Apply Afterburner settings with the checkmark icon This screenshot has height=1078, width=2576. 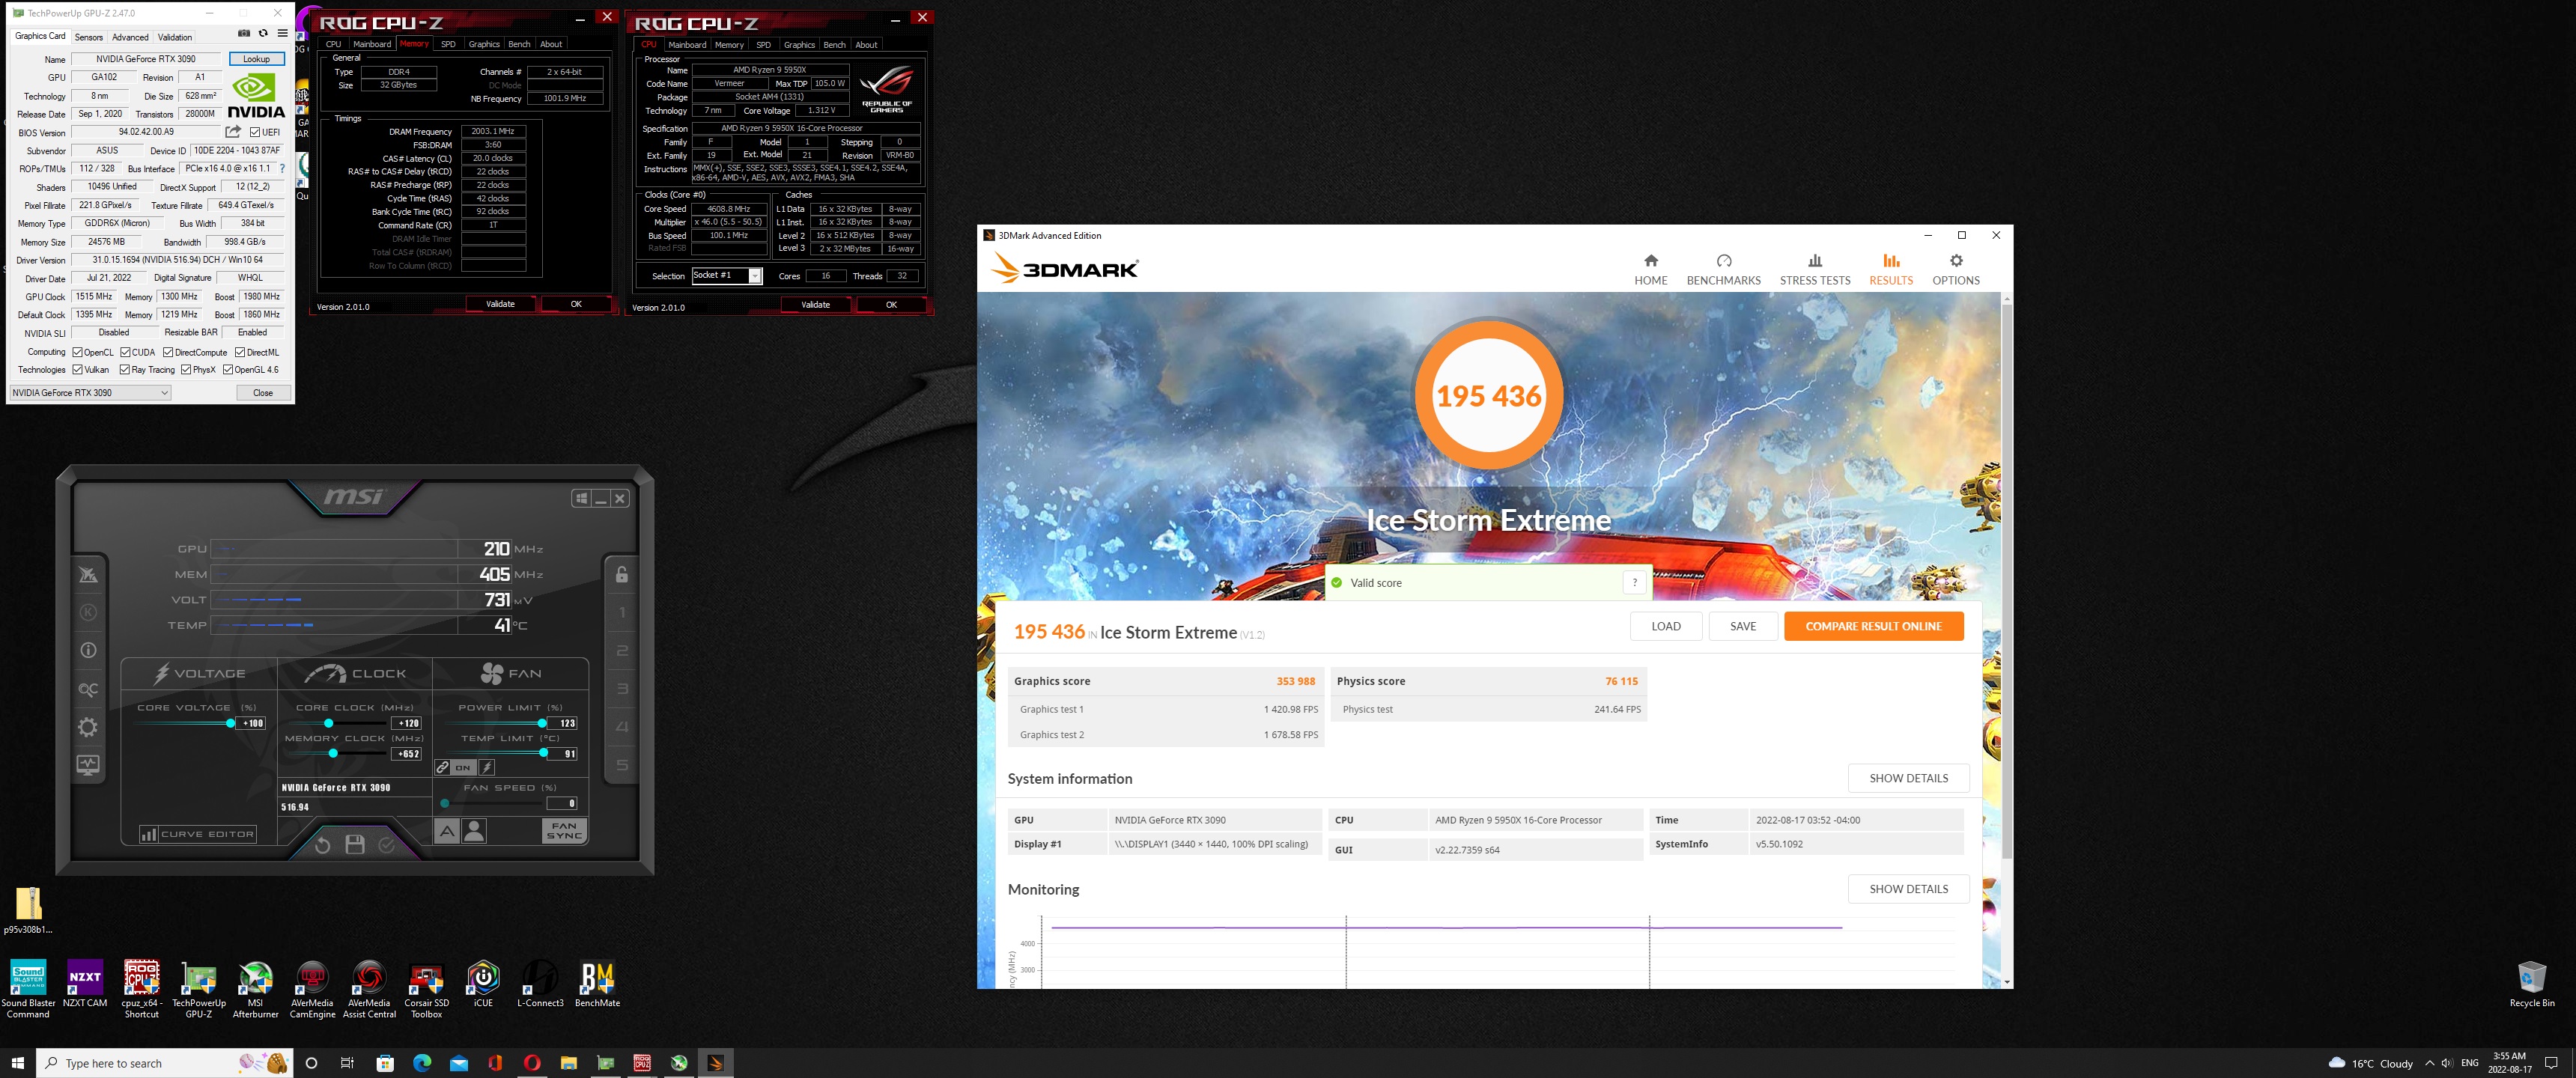click(x=387, y=845)
